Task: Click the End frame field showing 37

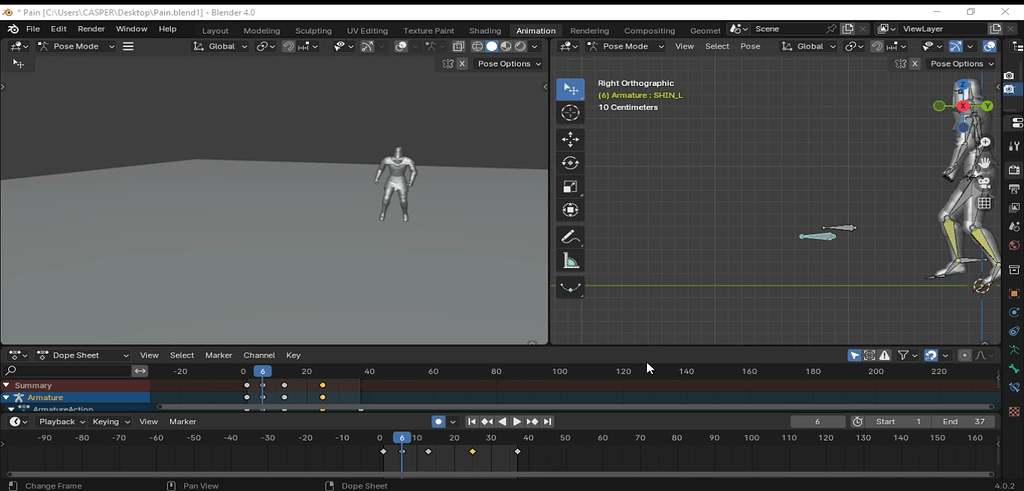Action: (963, 422)
